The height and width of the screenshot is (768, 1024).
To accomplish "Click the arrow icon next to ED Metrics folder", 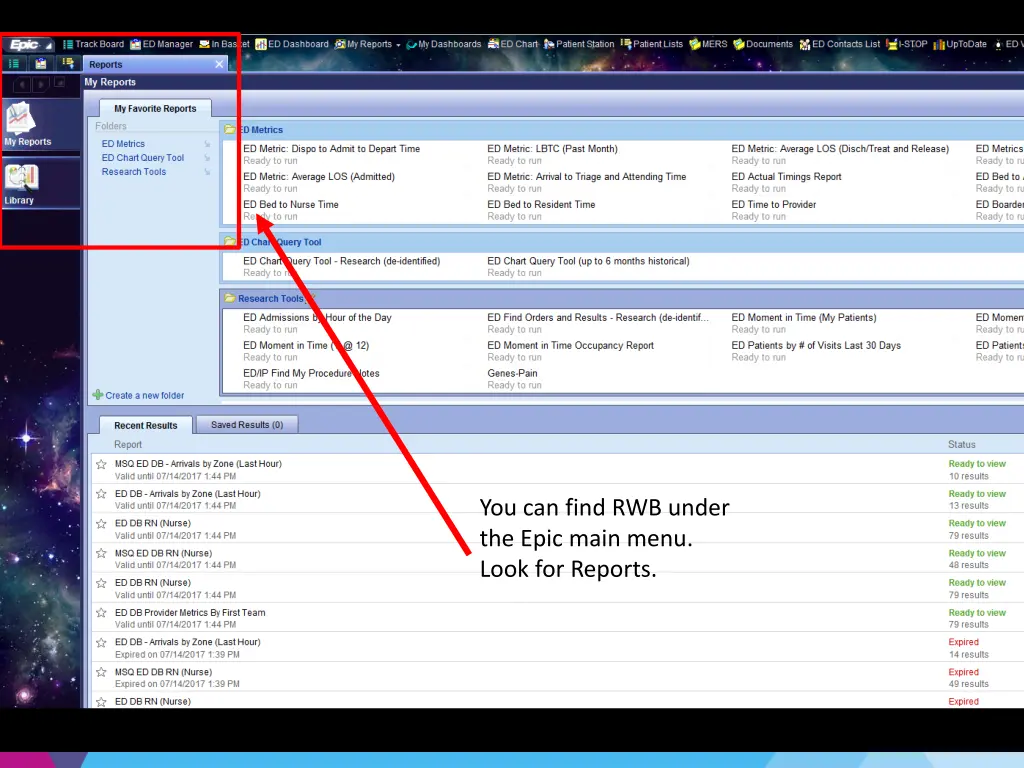I will click(x=207, y=144).
